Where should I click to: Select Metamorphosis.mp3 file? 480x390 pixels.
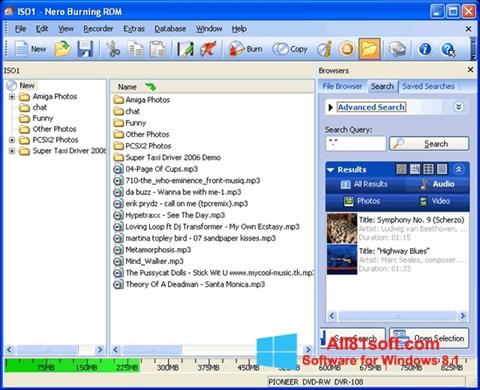152,250
